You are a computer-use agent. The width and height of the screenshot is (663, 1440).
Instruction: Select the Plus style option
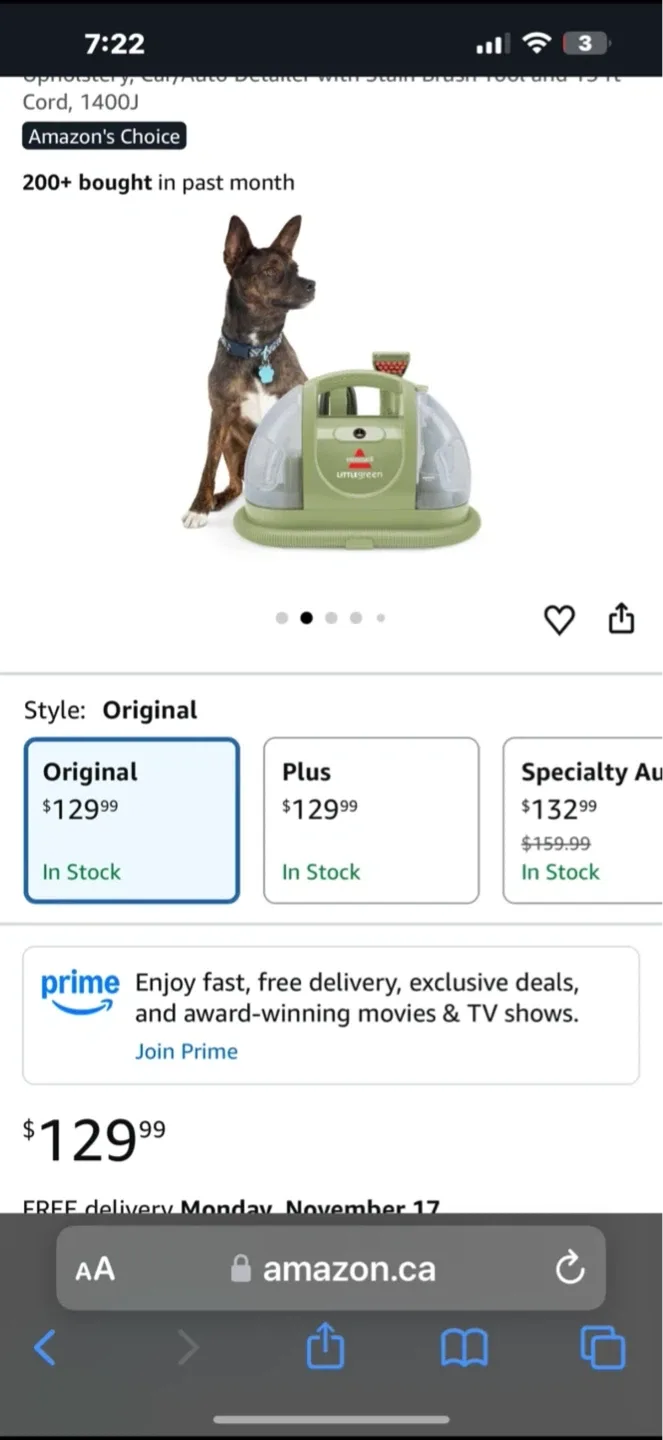[x=371, y=820]
